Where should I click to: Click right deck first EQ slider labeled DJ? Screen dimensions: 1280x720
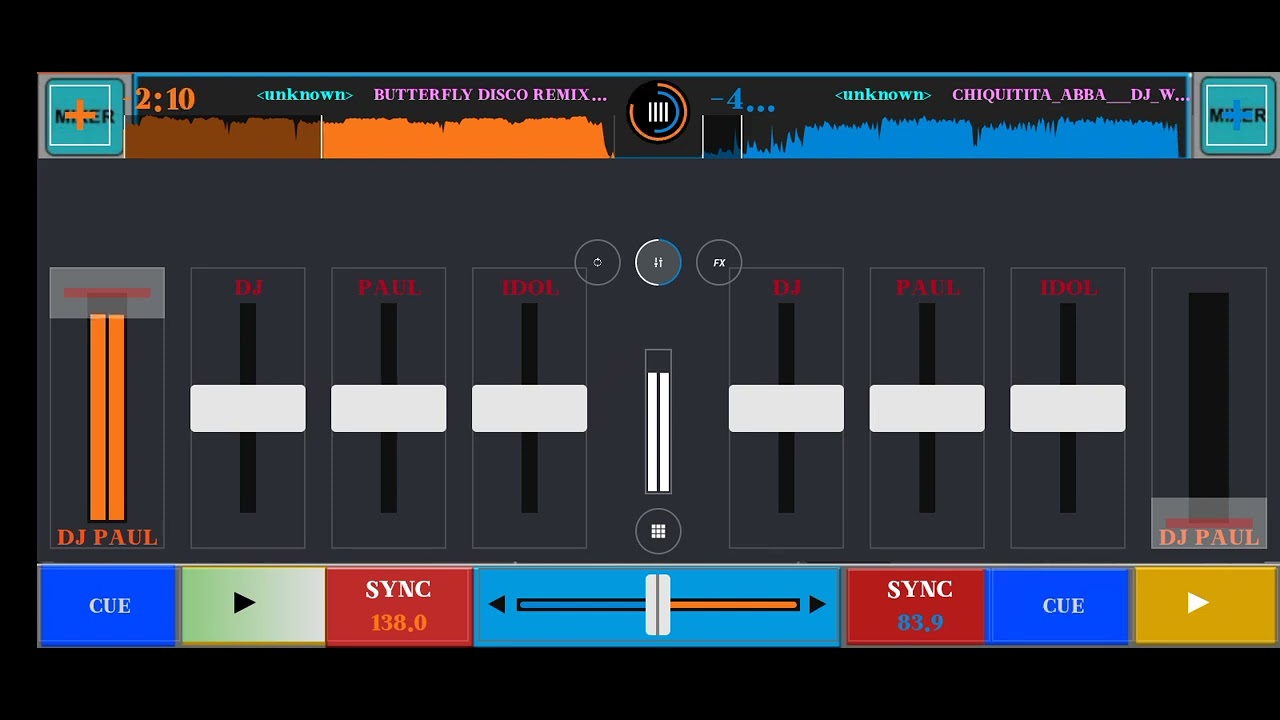(x=786, y=408)
